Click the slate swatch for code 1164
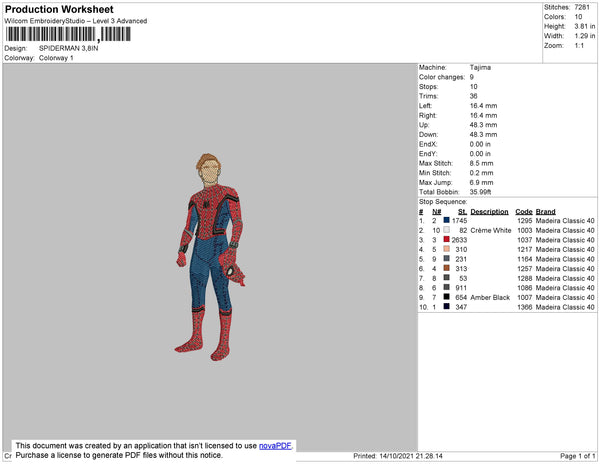 click(x=446, y=259)
